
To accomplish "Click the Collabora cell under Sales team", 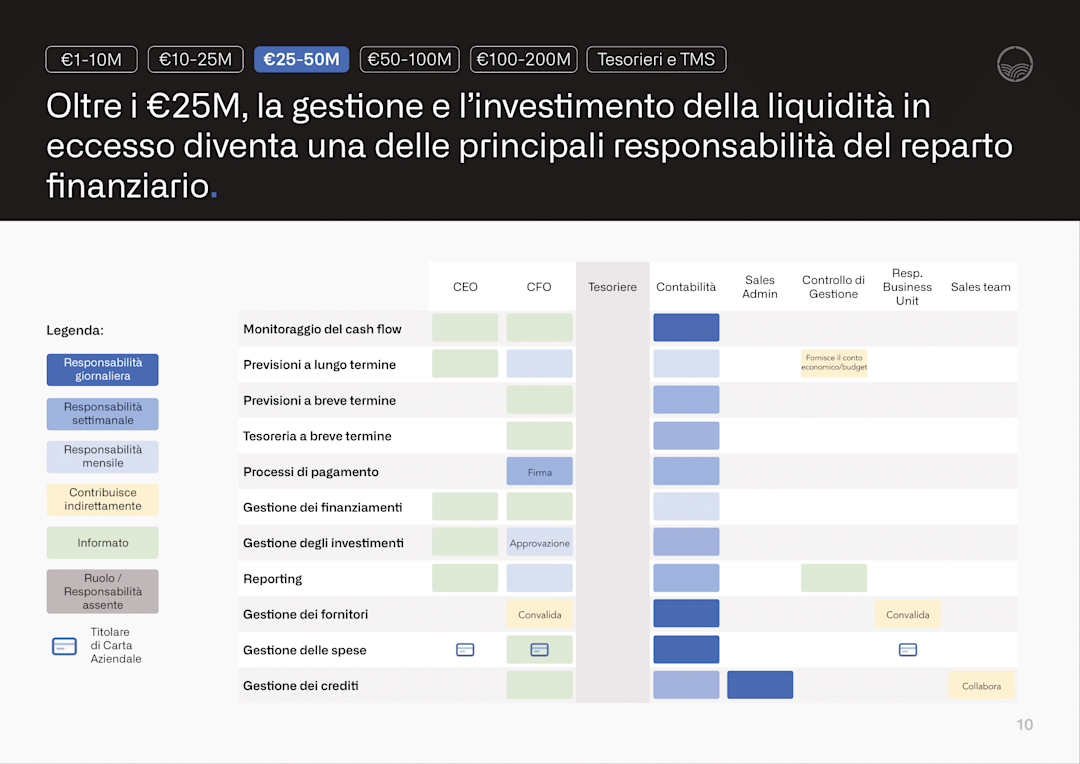I will [x=982, y=685].
